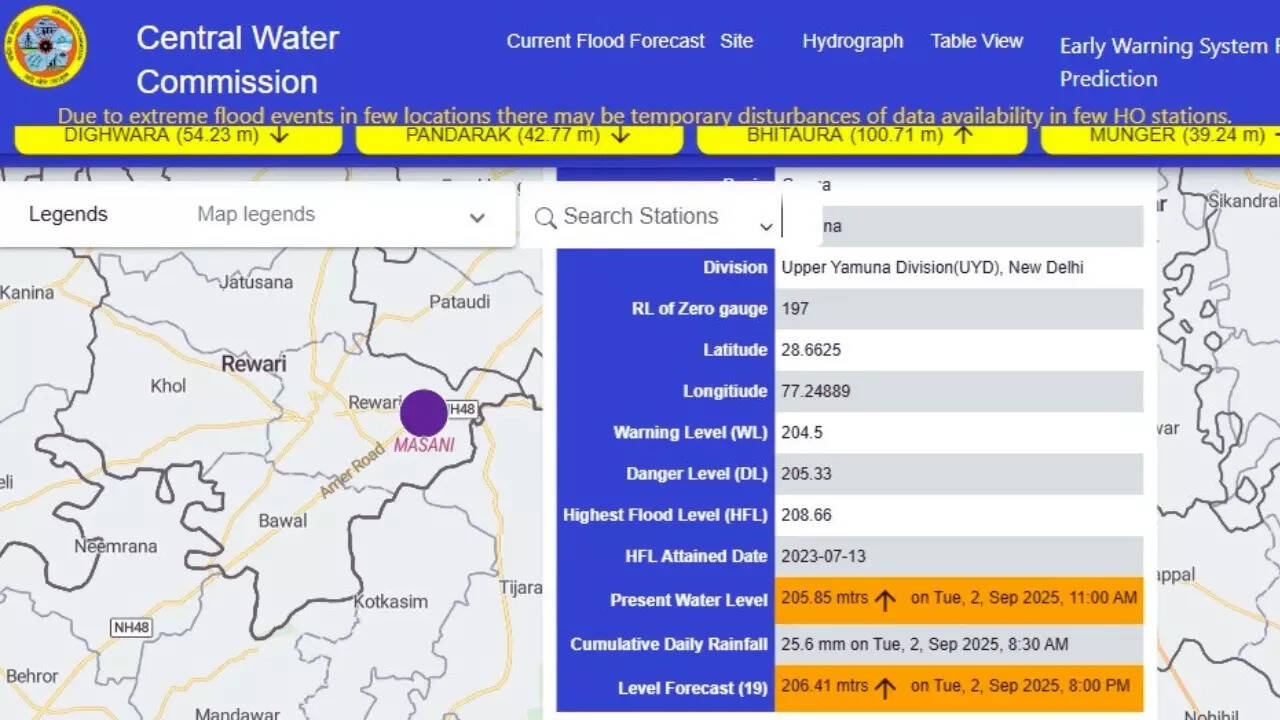Click the Level Forecast (19) label
Screen dimensions: 1280x720
click(x=693, y=688)
